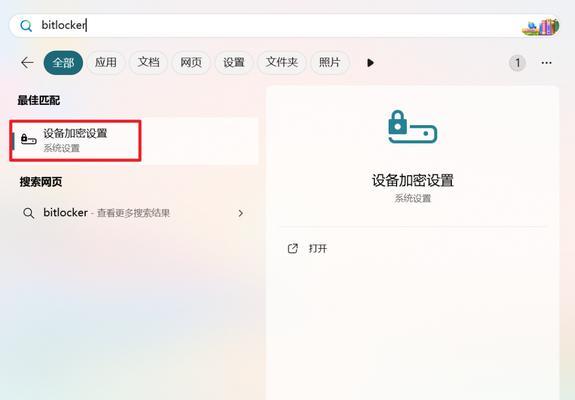Open the three-dot more options menu
This screenshot has width=575, height=400.
[x=546, y=63]
